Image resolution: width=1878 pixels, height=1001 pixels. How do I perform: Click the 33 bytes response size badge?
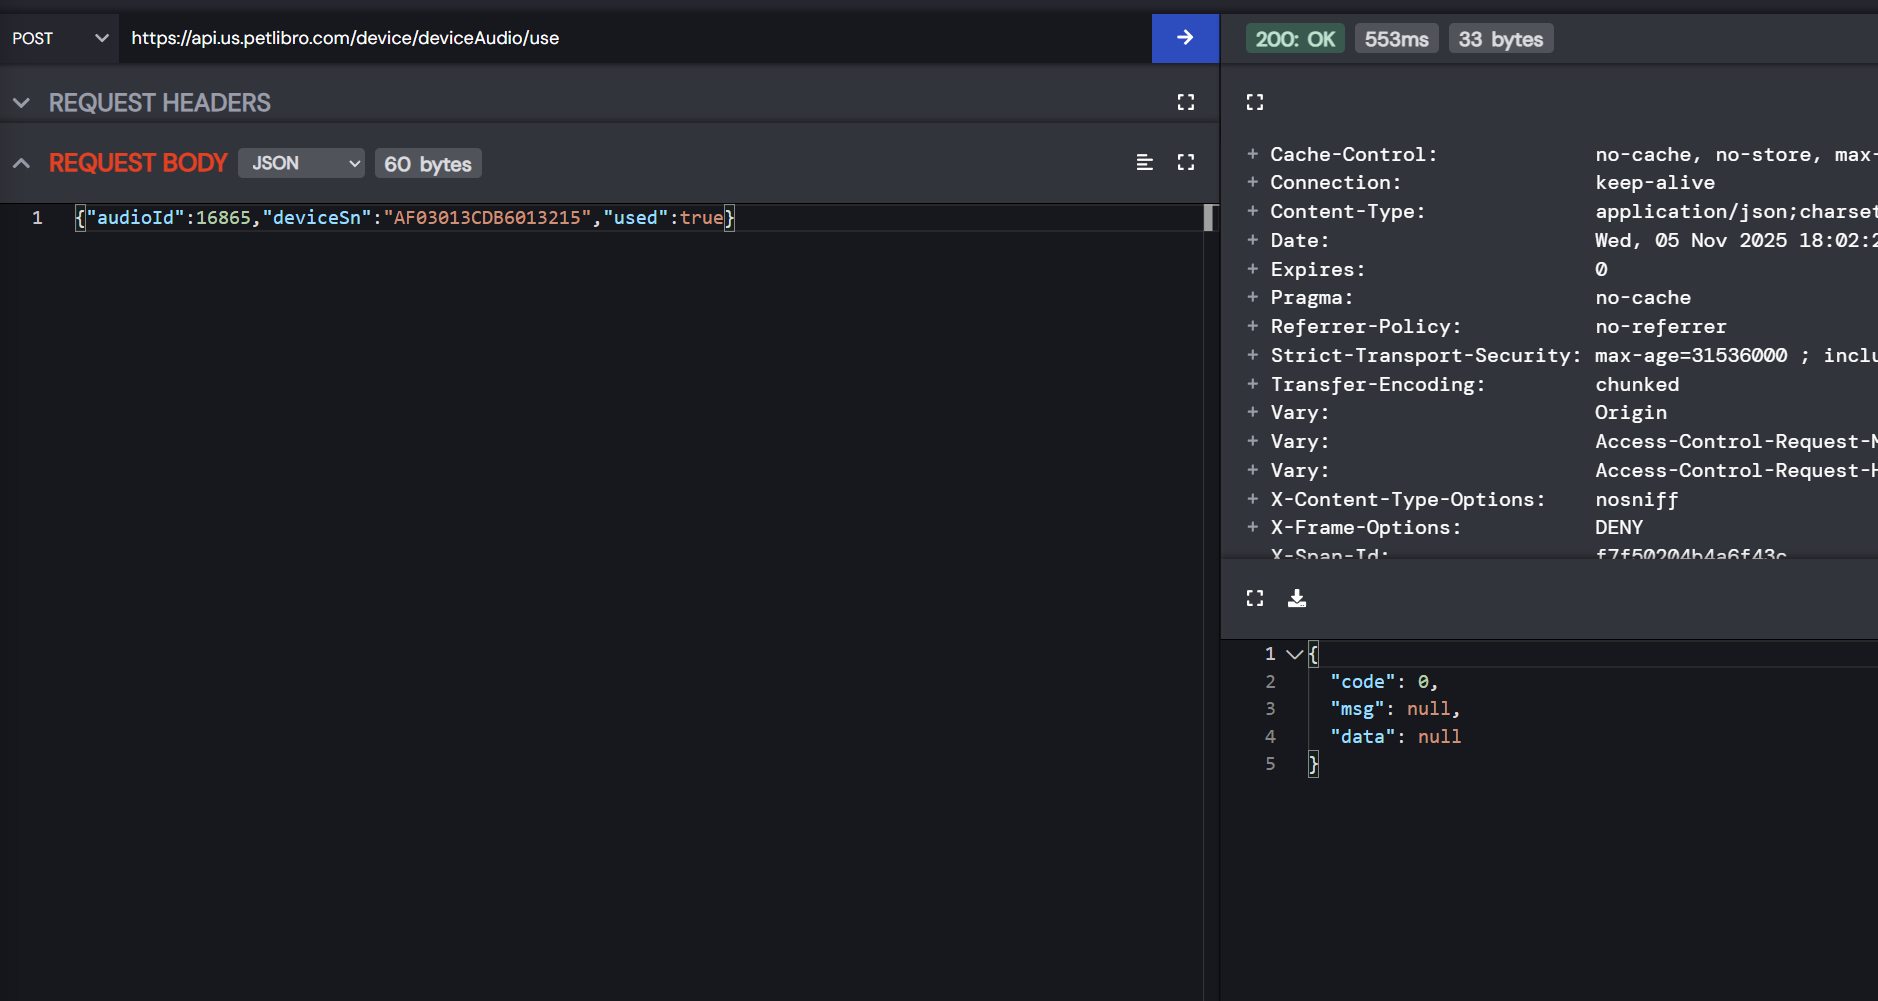tap(1500, 38)
